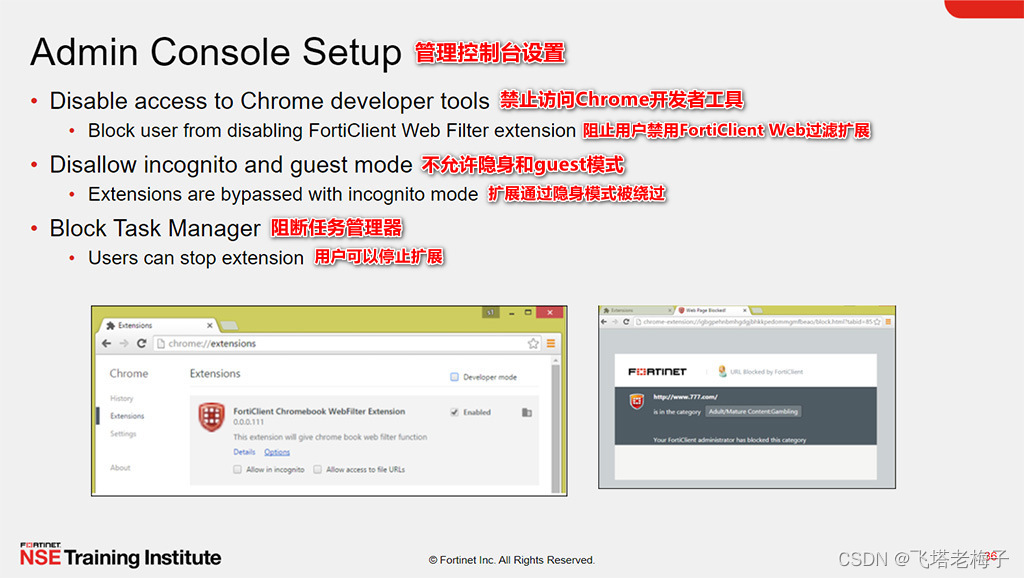Click the shield icon beside http://www.777.com/
The image size is (1024, 578).
[x=637, y=402]
